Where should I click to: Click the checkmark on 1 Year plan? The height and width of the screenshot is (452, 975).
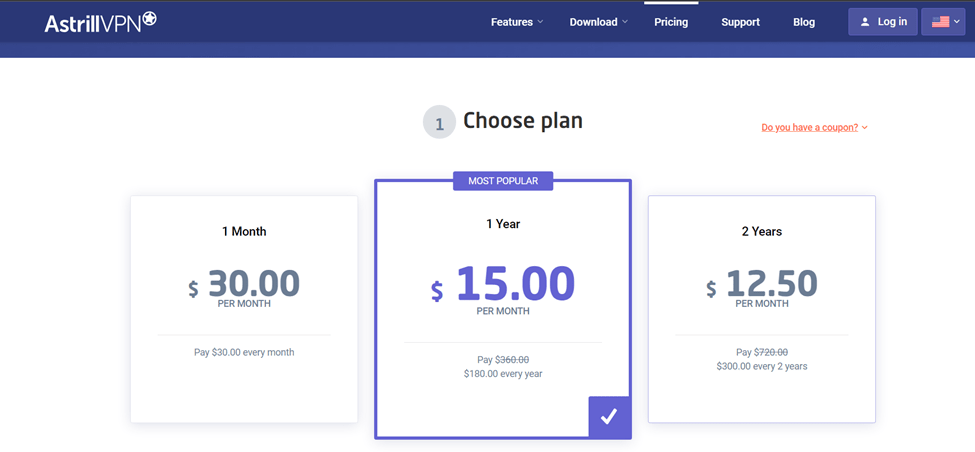[x=609, y=416]
